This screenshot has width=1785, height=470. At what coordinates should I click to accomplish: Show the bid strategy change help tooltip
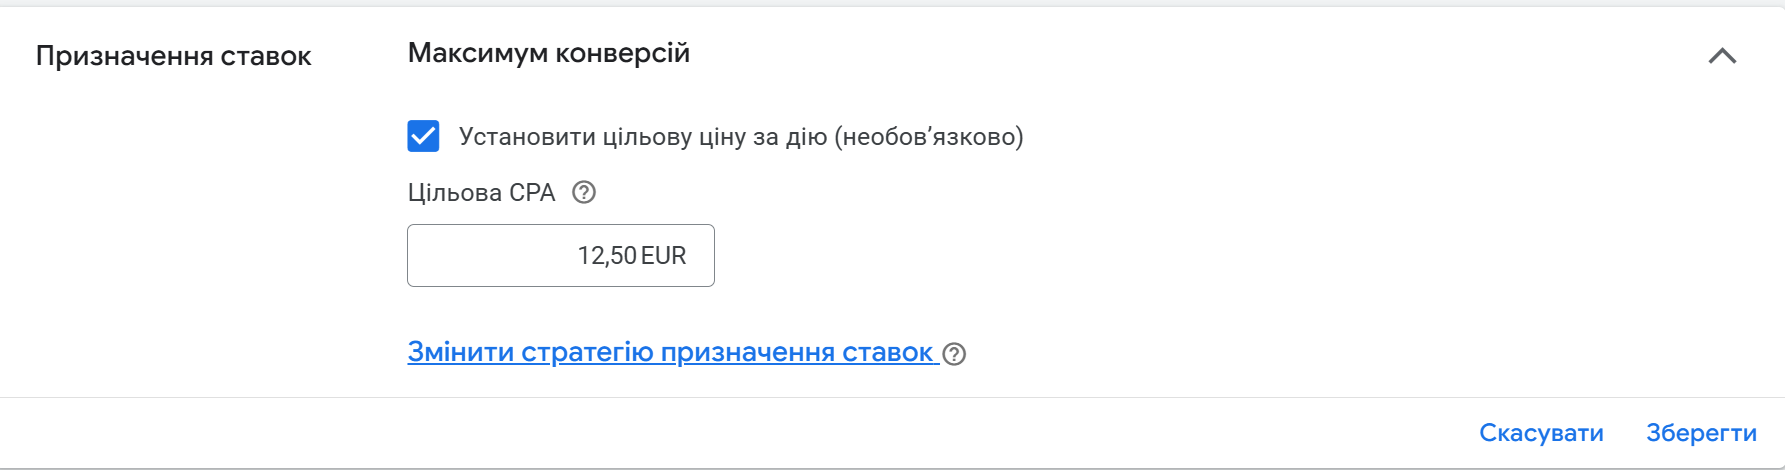coord(955,354)
